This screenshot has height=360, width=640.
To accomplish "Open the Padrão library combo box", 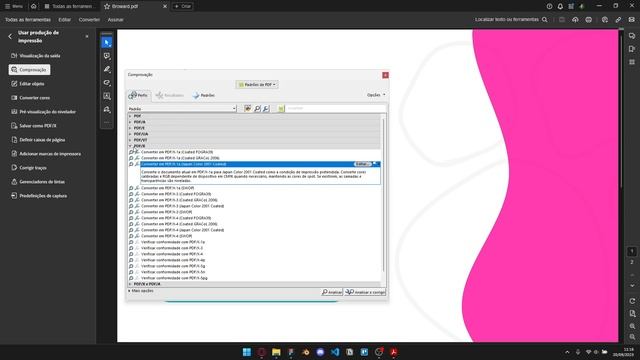I will pos(182,109).
